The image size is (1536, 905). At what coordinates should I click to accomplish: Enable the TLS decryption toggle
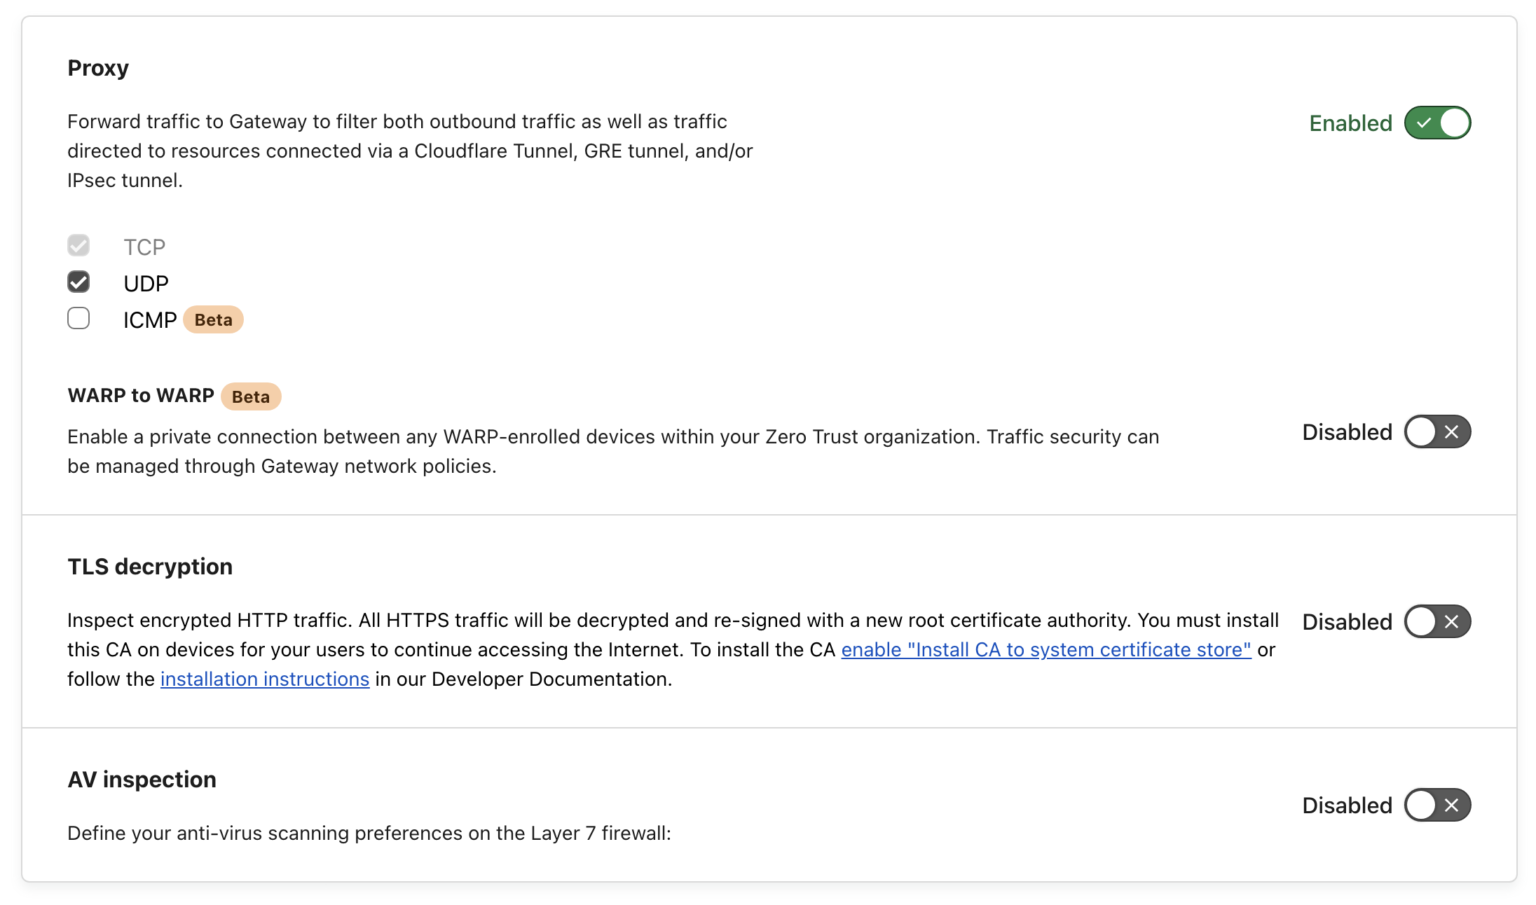1437,621
